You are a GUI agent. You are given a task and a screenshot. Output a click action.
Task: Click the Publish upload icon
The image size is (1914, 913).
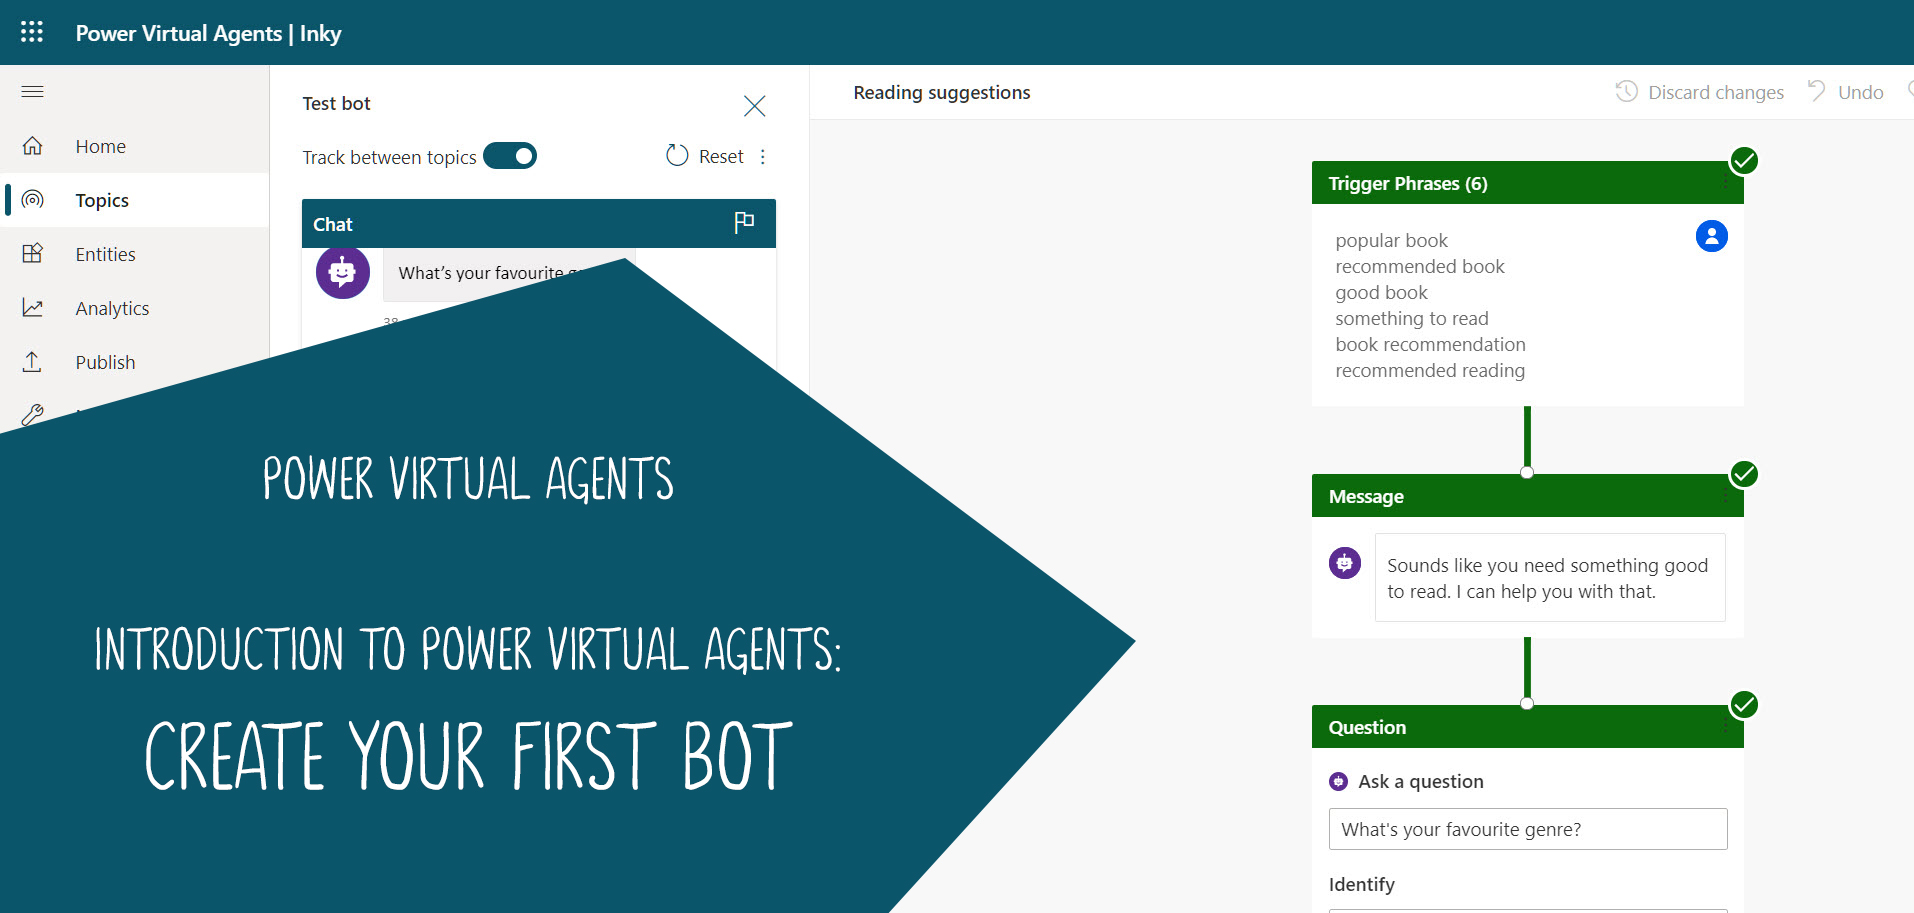click(x=32, y=362)
